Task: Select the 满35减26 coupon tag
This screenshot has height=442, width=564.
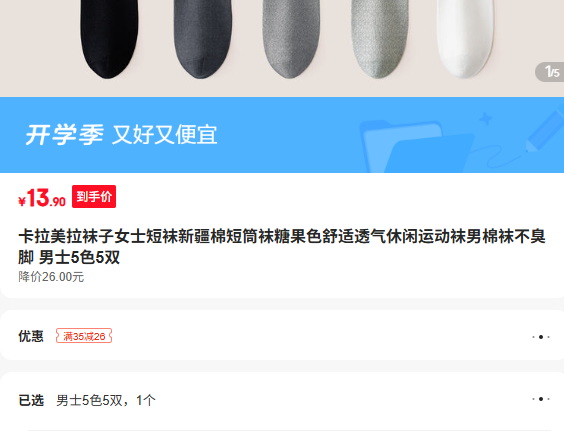Action: click(x=84, y=336)
